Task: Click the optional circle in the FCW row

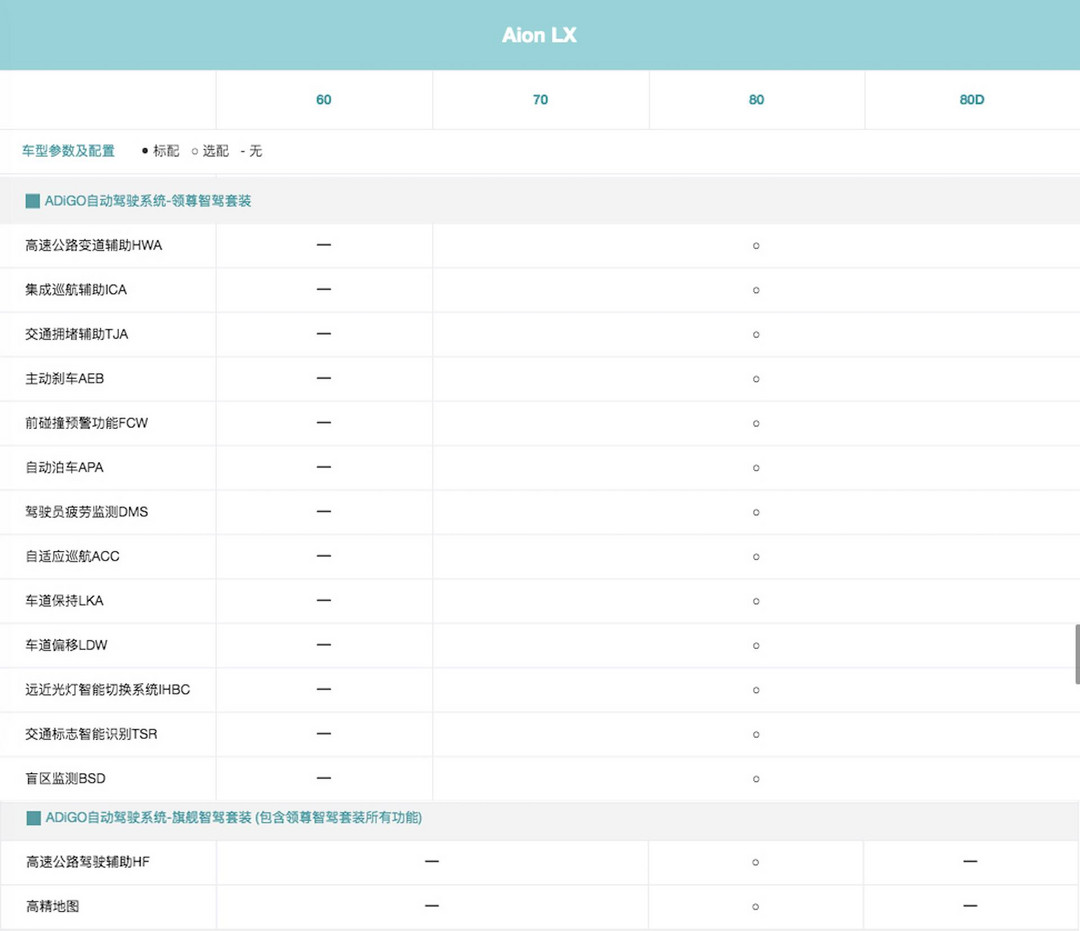Action: tap(756, 423)
